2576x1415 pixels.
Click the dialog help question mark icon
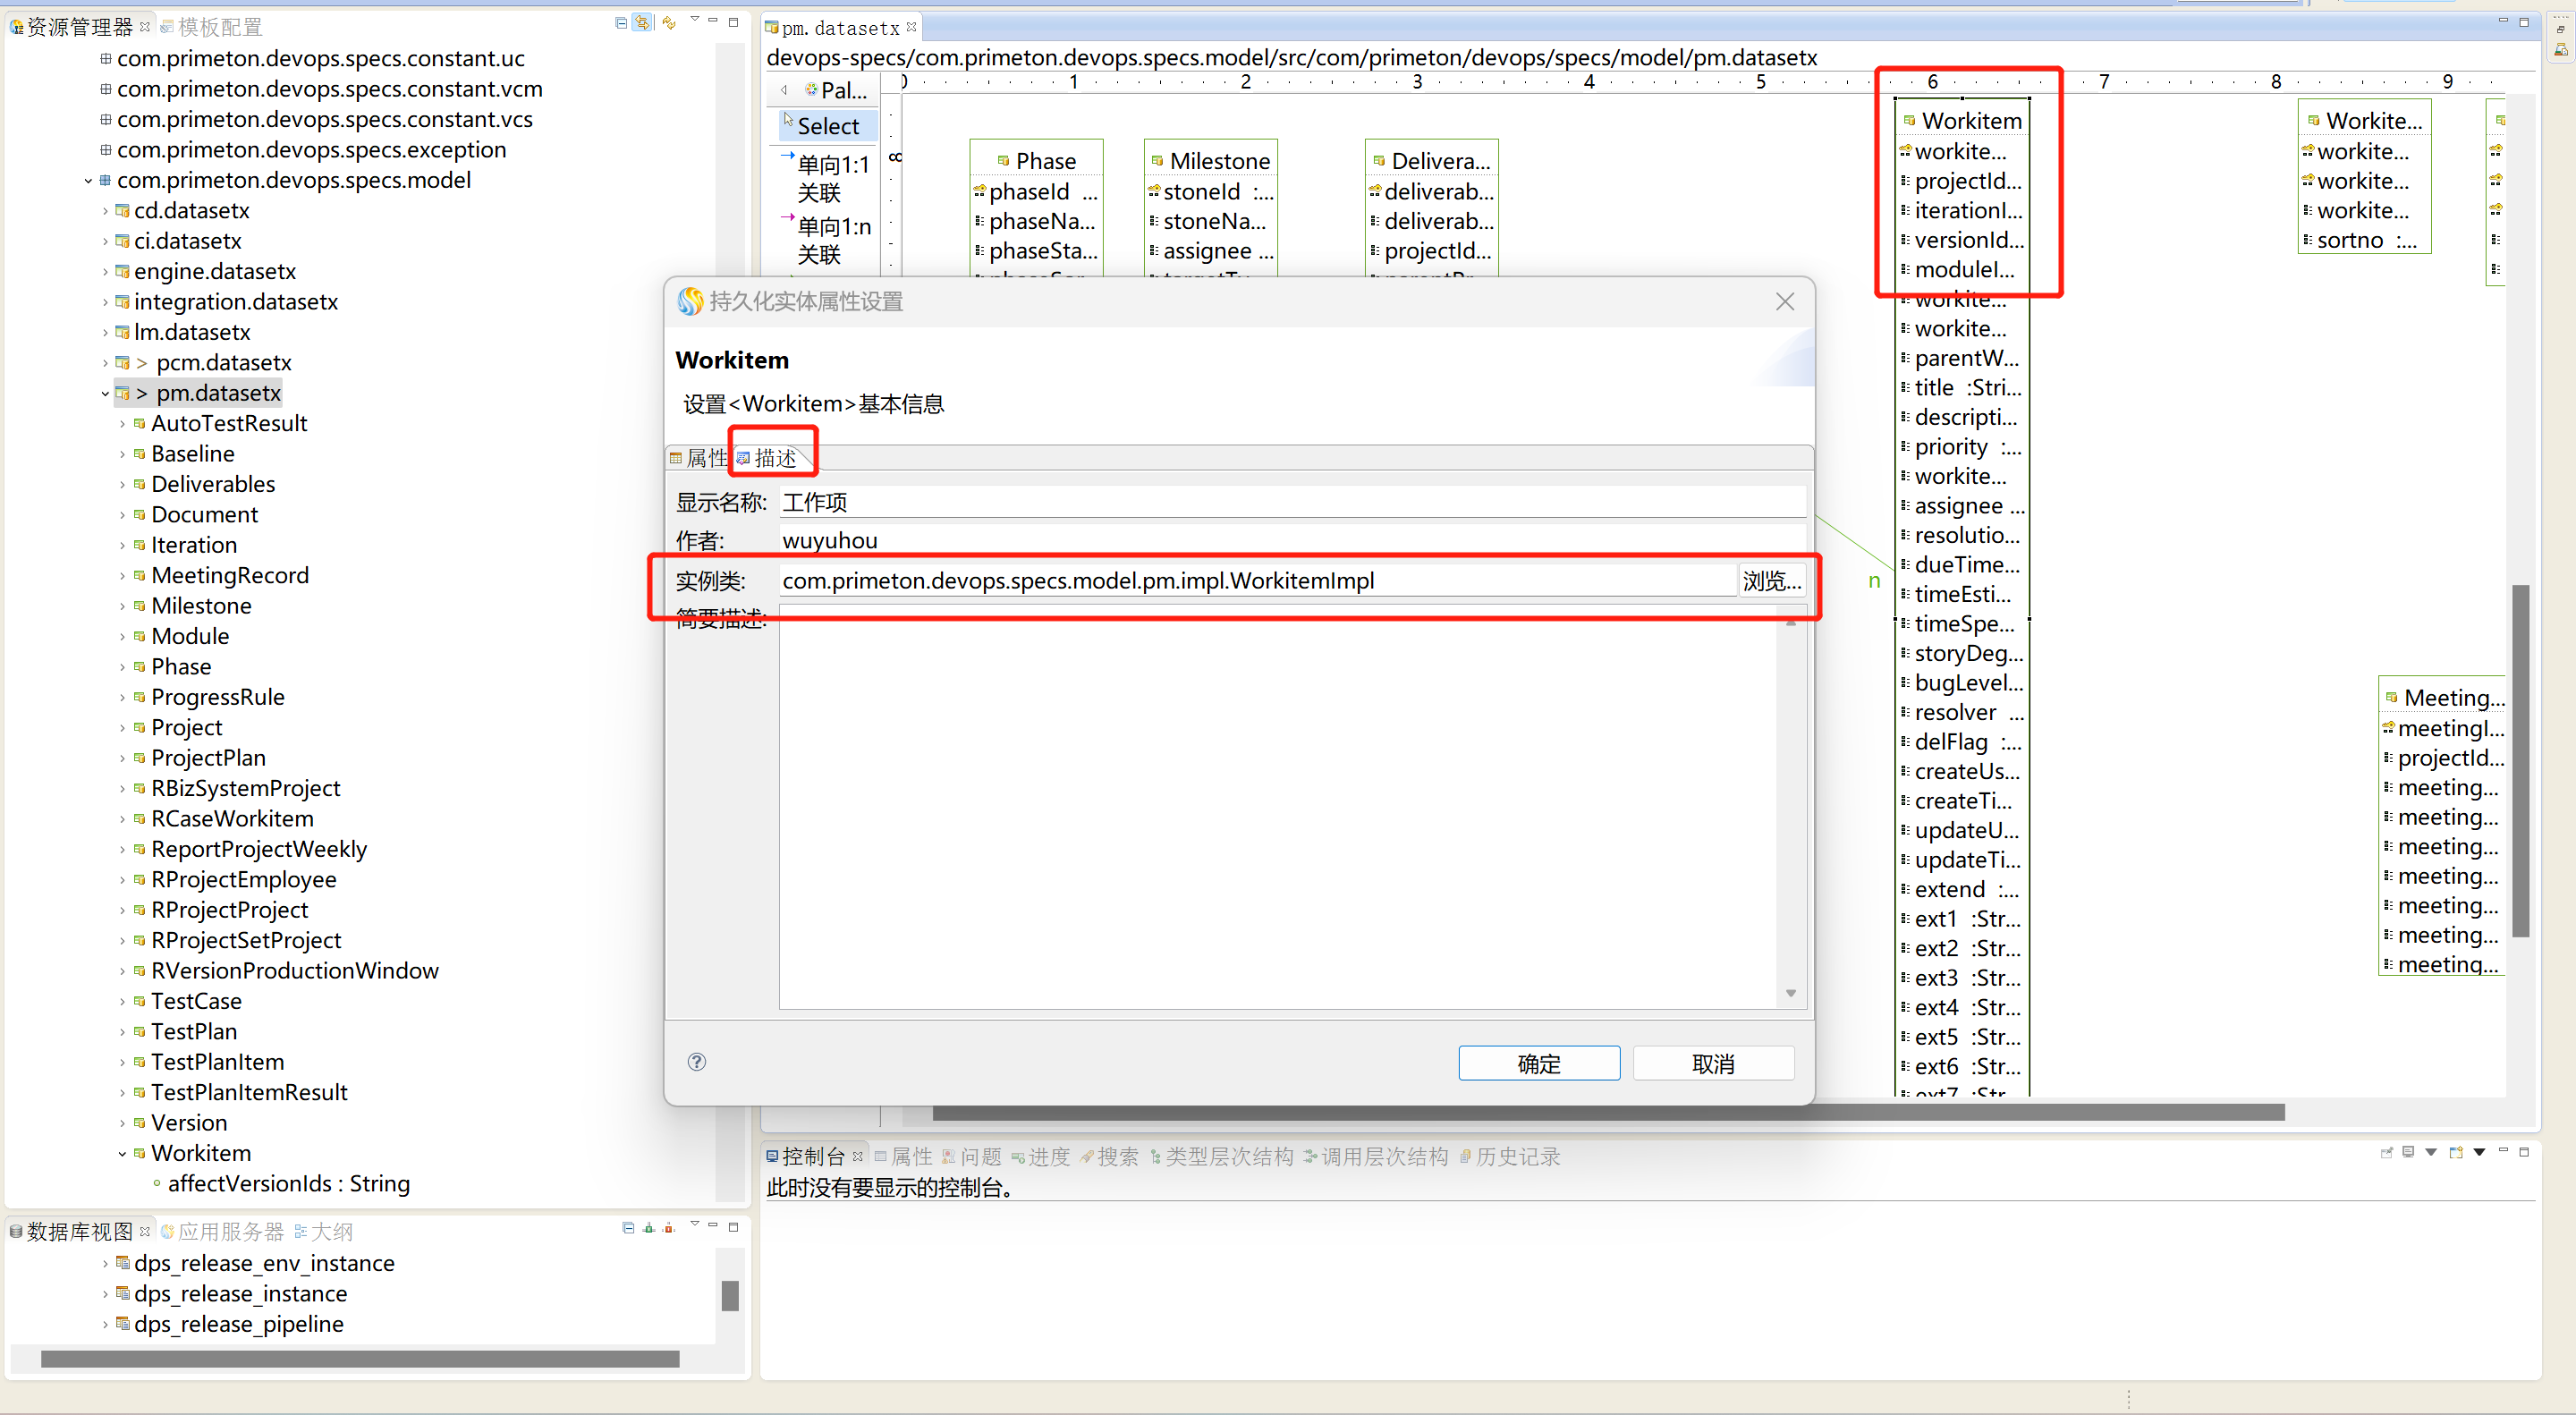click(697, 1062)
